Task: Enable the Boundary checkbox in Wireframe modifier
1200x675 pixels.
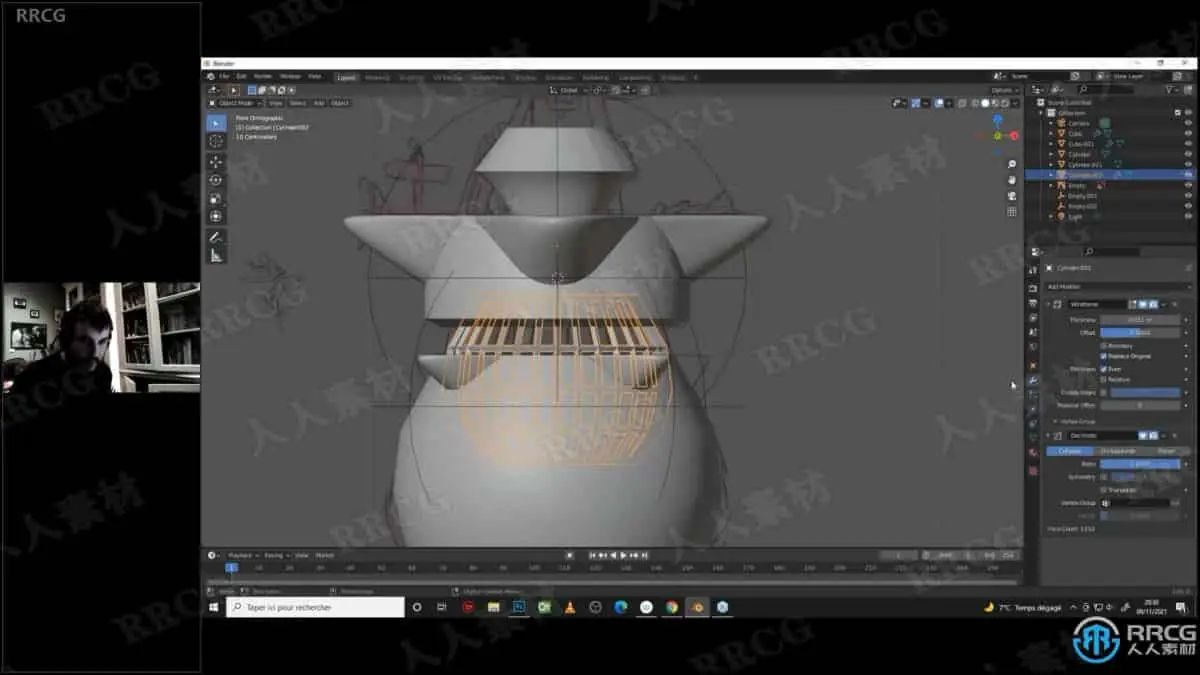Action: (1103, 346)
